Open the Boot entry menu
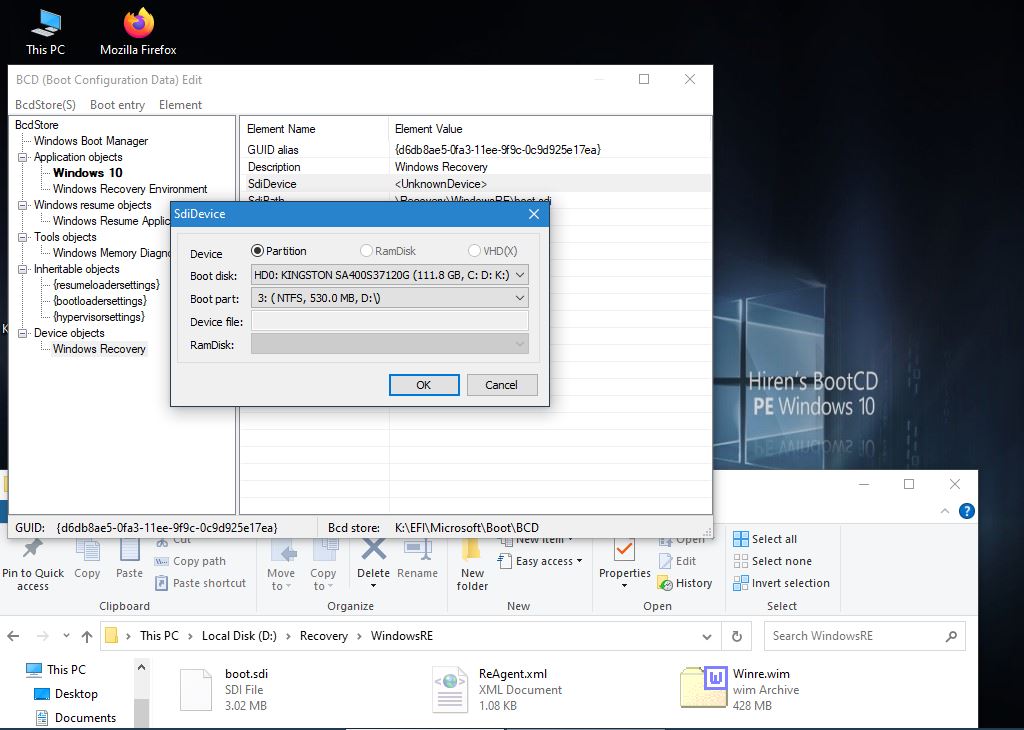 117,105
